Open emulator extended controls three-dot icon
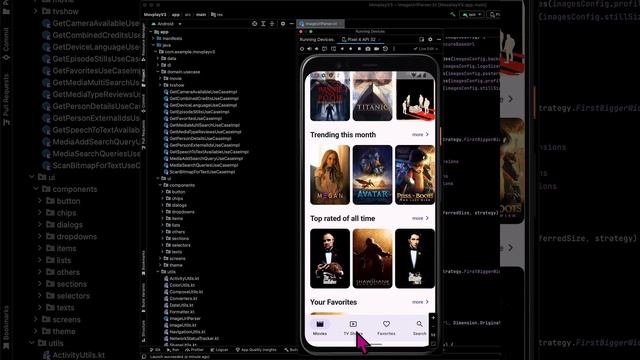640x360 pixels. tap(394, 49)
